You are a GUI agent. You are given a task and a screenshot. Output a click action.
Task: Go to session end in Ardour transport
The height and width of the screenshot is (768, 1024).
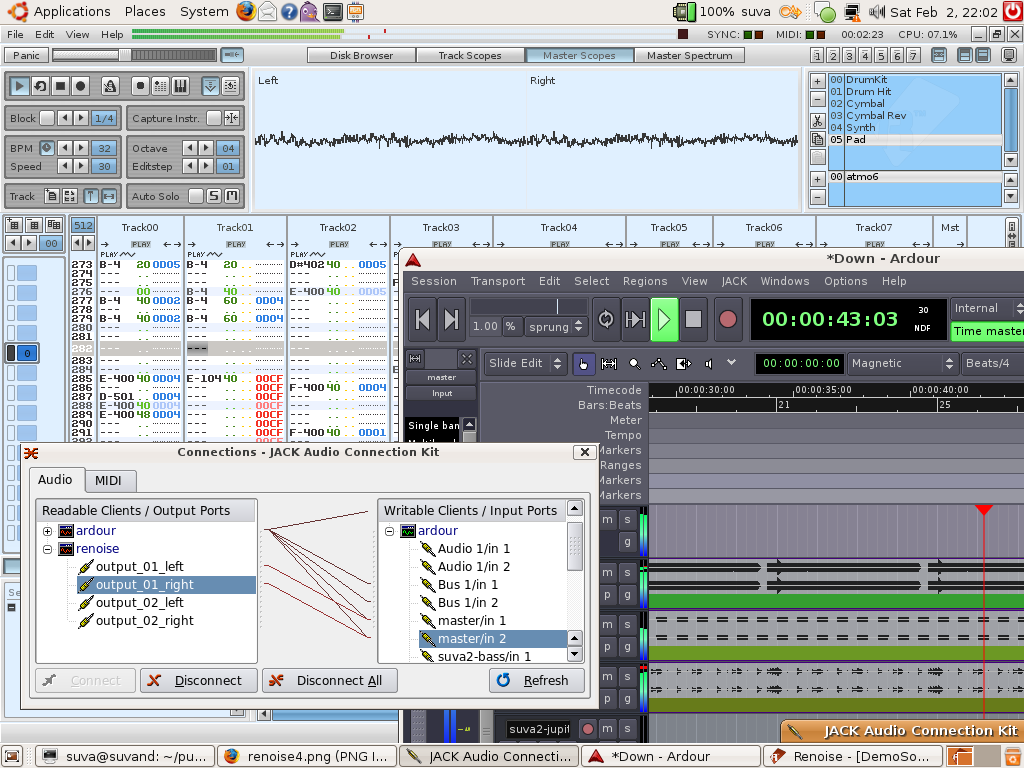pos(451,319)
